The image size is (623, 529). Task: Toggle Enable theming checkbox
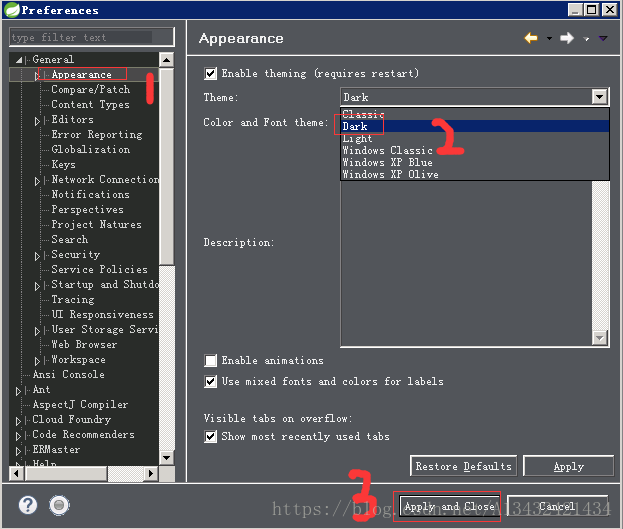210,74
